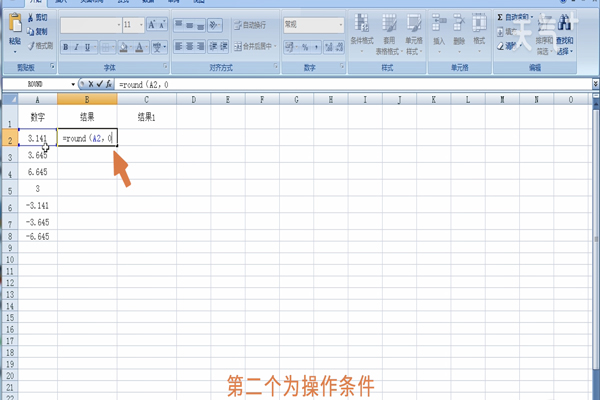Click the 结果1 header cell
Viewport: 600px width, 400px height.
pos(147,117)
